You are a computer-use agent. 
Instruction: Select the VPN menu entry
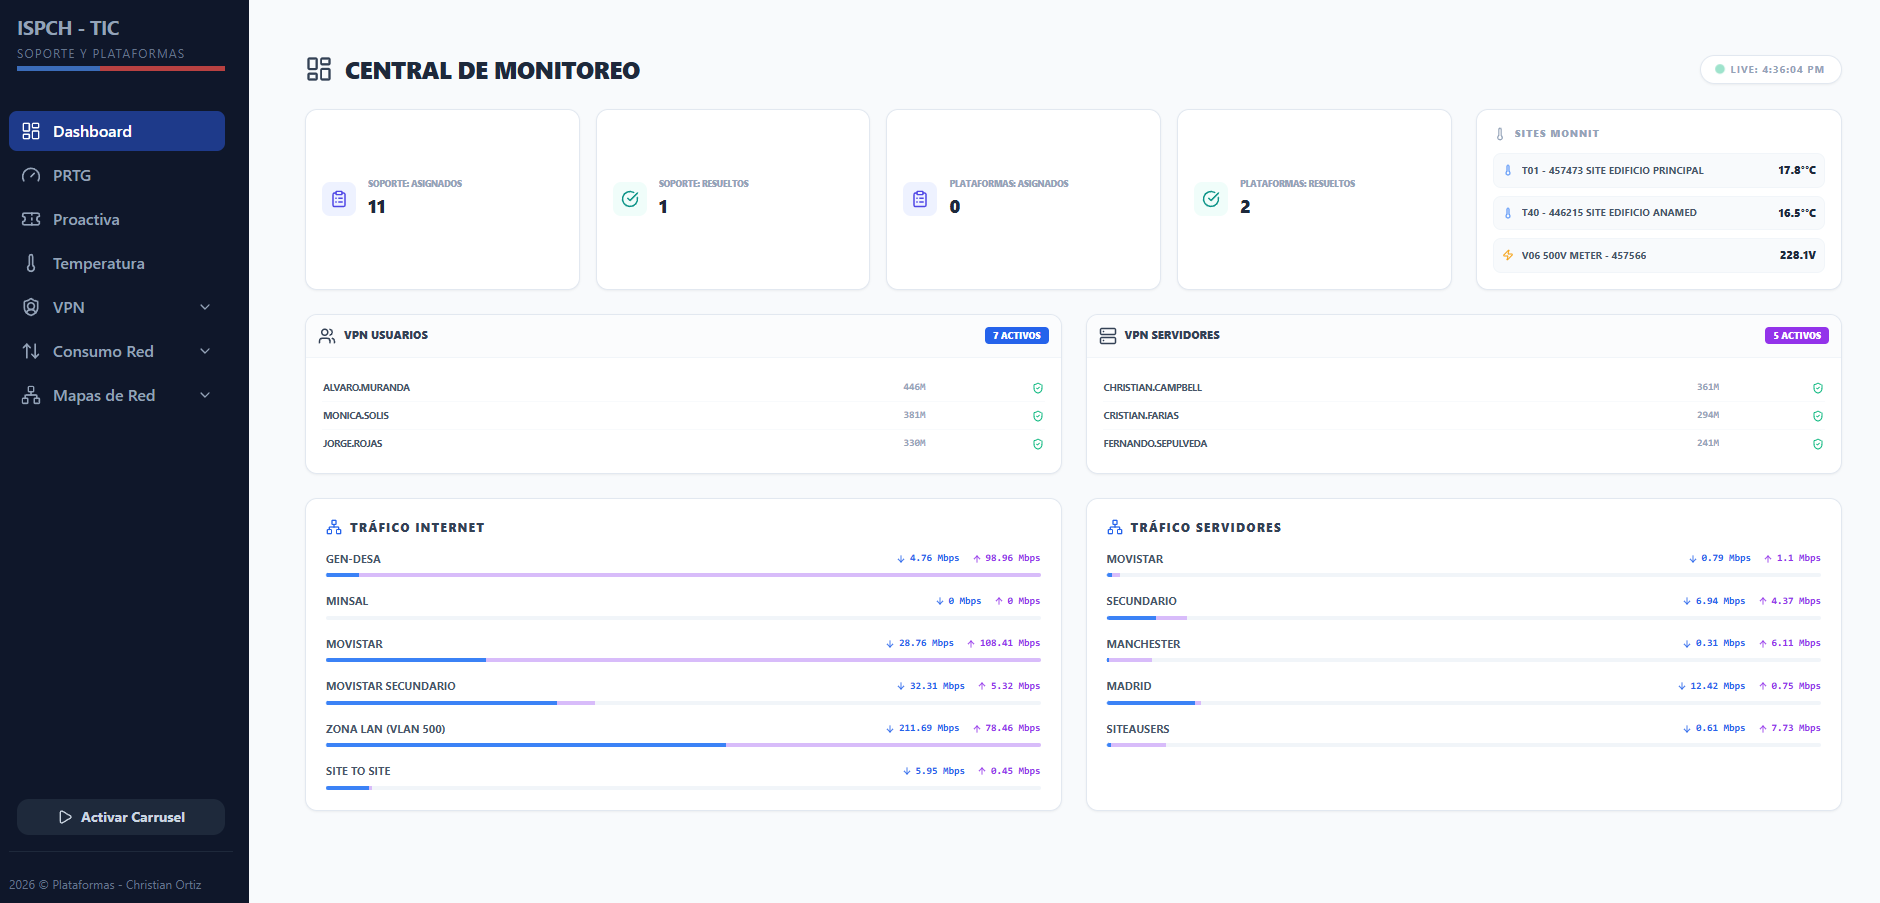click(x=117, y=307)
